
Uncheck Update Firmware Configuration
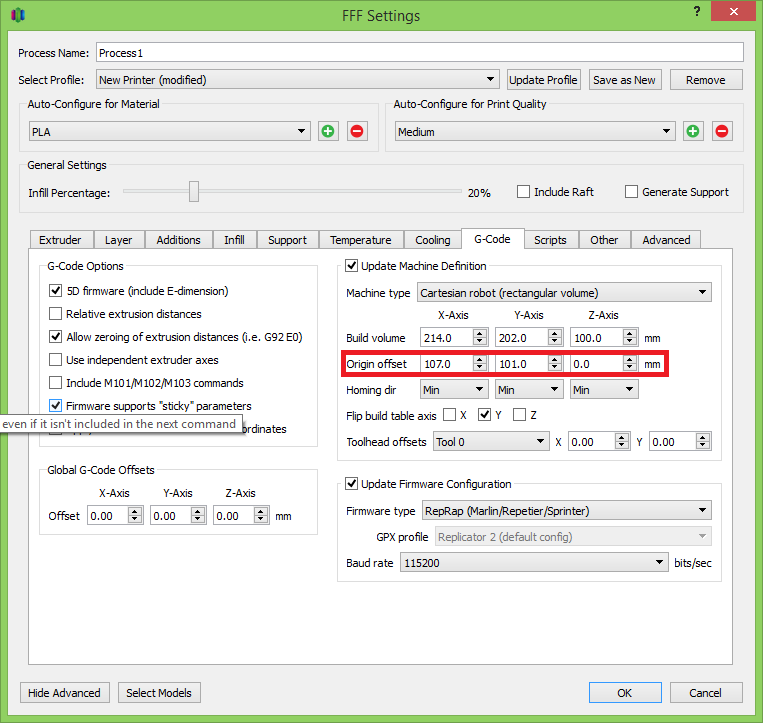tap(351, 484)
